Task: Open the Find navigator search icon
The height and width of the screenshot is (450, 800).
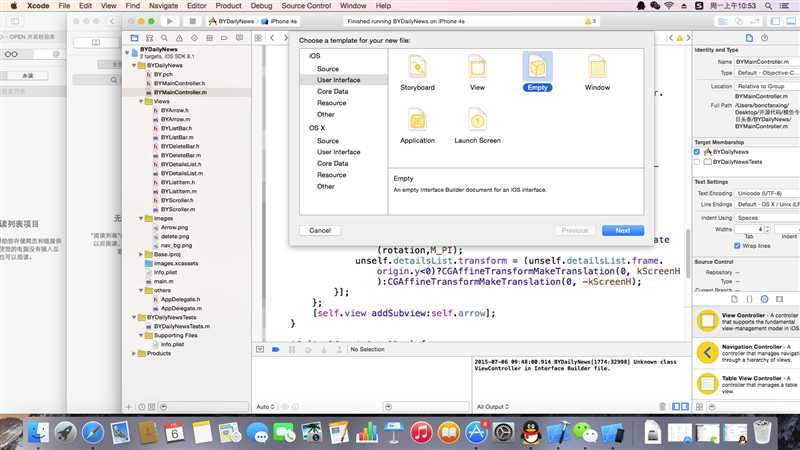Action: [x=164, y=38]
